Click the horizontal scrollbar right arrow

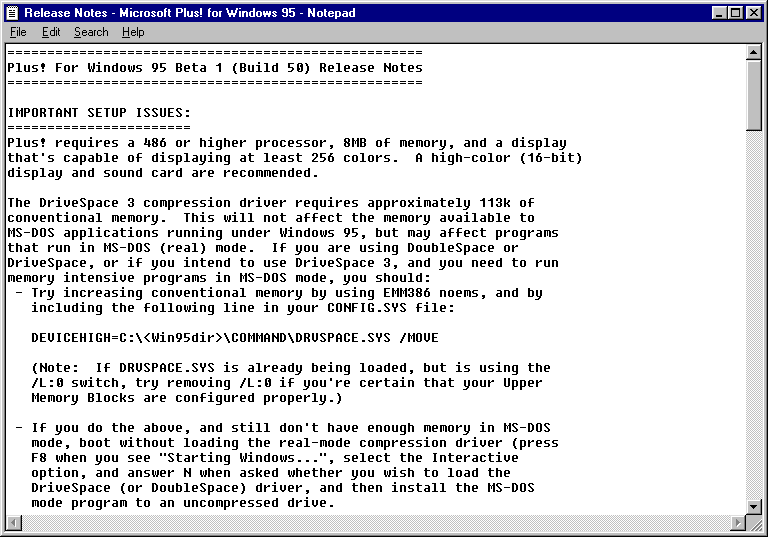tap(738, 523)
